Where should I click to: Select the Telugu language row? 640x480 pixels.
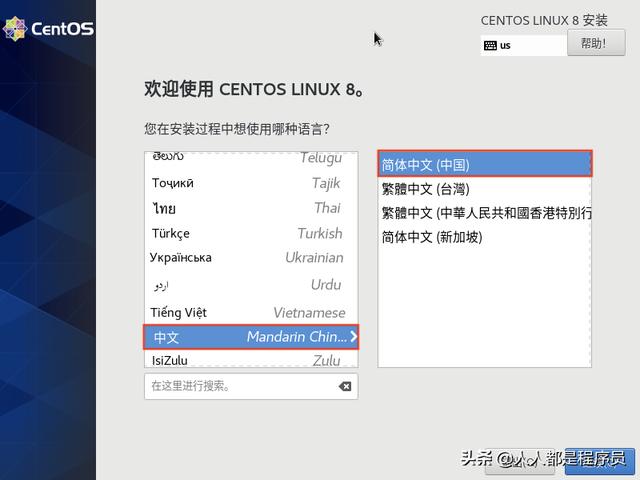[x=251, y=158]
